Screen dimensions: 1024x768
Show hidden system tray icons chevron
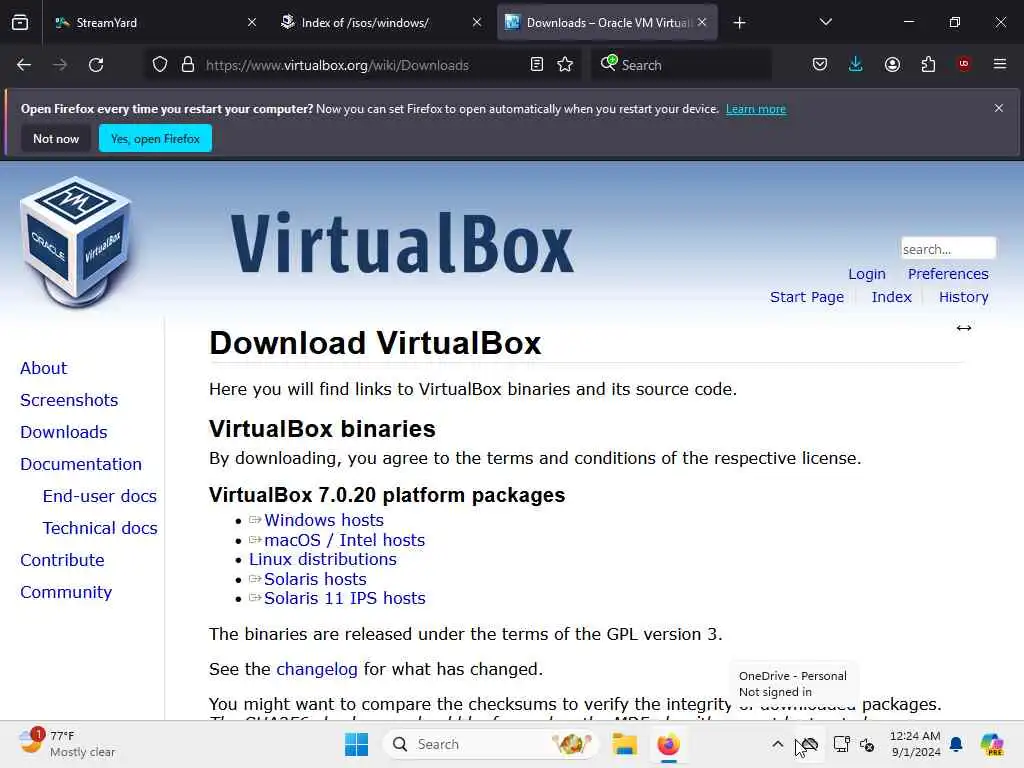click(777, 744)
